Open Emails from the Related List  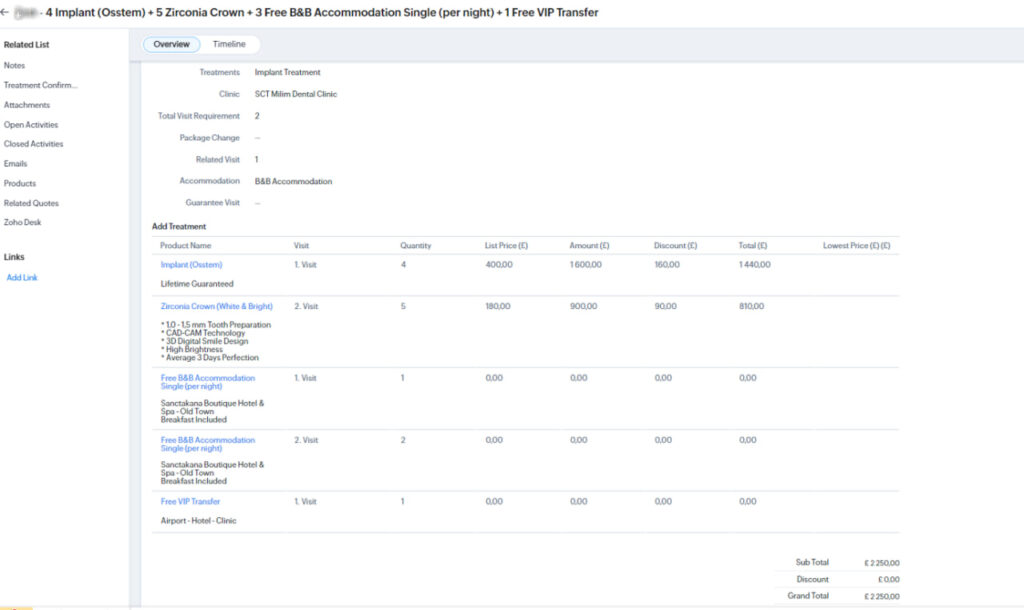click(15, 163)
